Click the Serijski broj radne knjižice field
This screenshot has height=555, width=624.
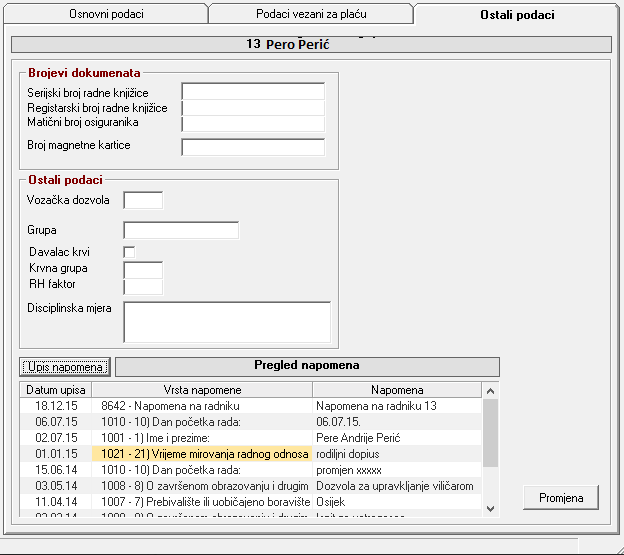(x=253, y=92)
